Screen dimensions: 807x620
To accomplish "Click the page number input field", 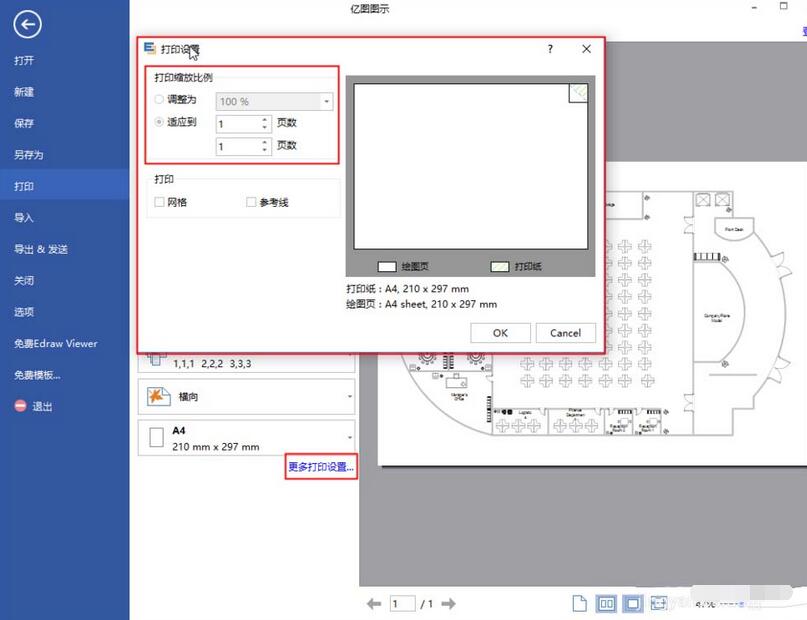I will 402,604.
